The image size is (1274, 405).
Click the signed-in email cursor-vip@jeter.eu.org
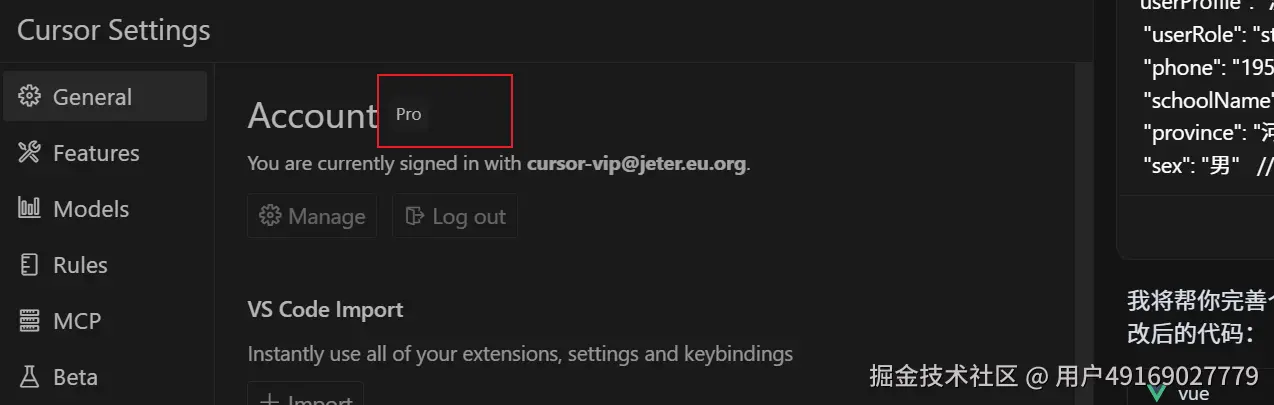tap(636, 163)
